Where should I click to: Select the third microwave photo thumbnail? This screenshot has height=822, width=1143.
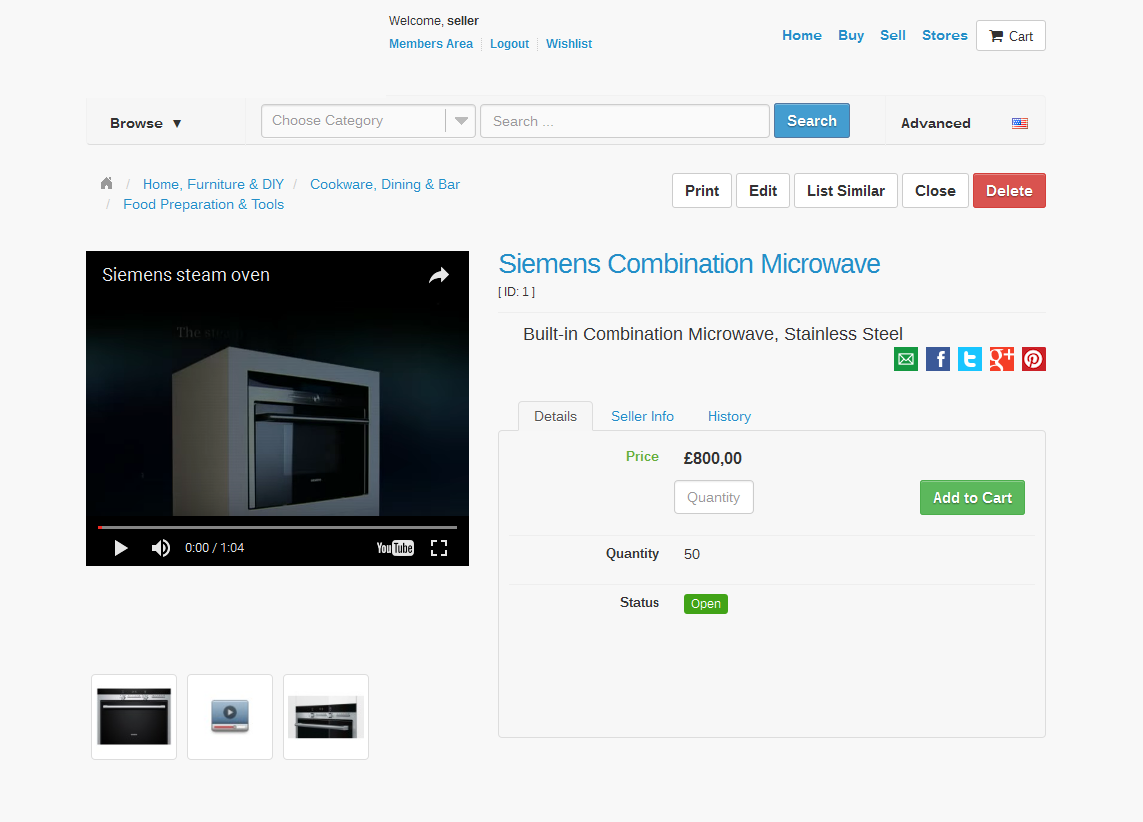click(326, 717)
